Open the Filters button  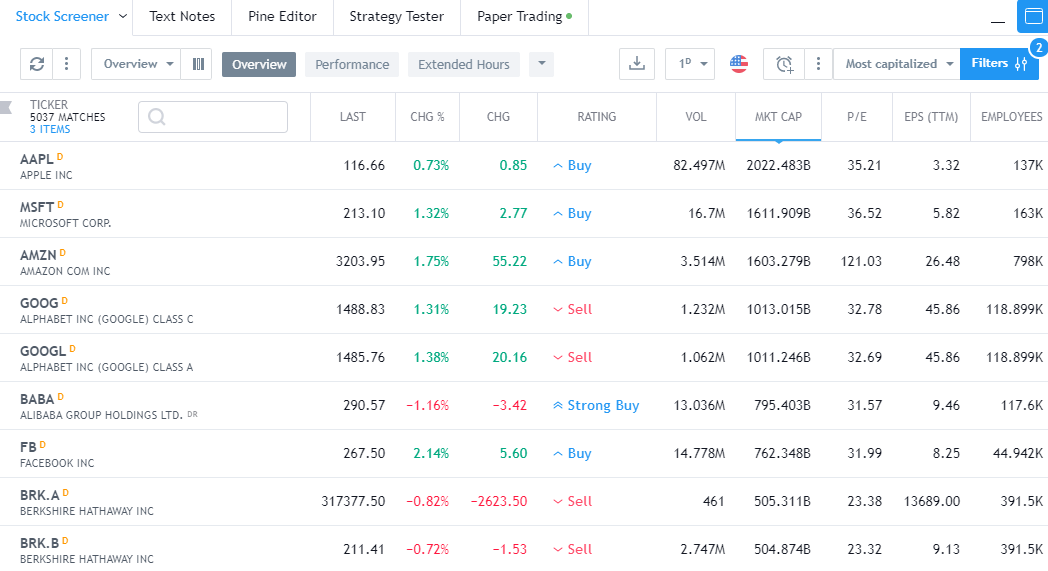point(998,64)
